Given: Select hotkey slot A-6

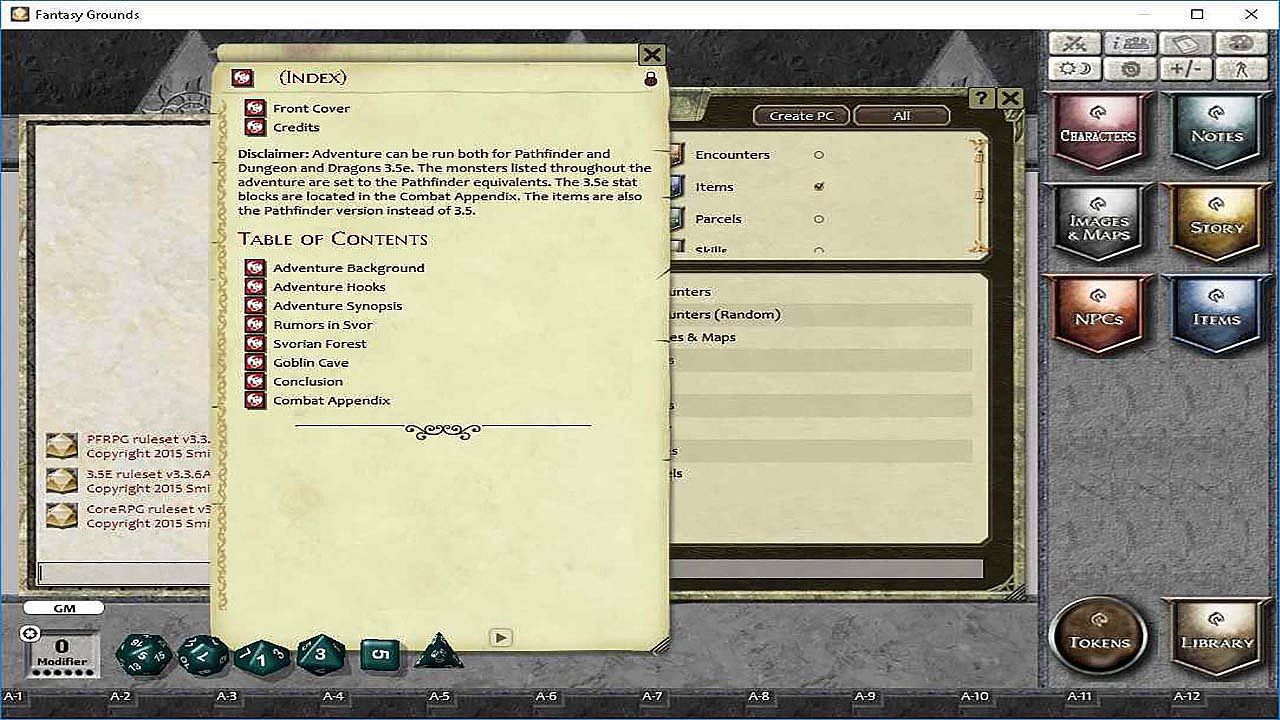Looking at the screenshot, I should [x=546, y=696].
